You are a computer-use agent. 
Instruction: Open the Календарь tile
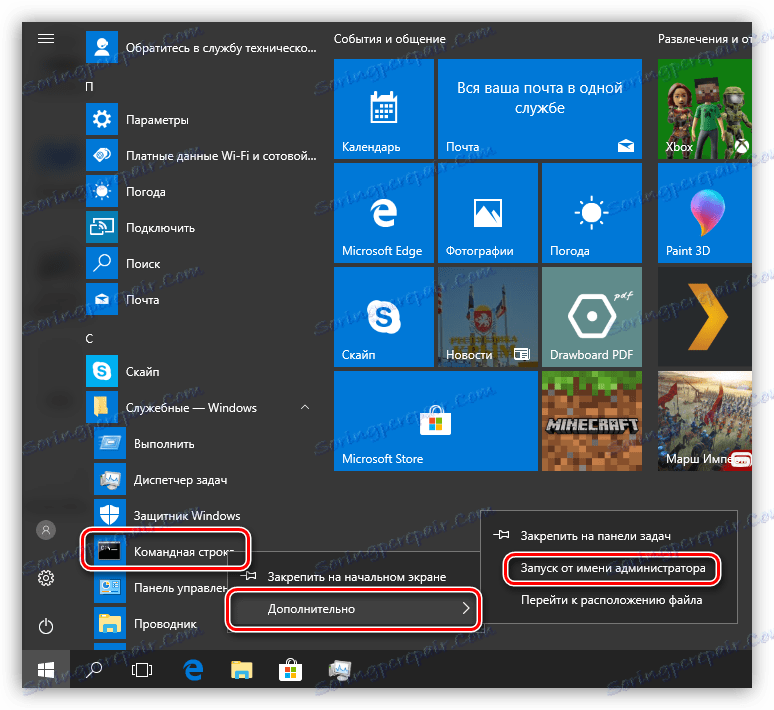coord(384,109)
